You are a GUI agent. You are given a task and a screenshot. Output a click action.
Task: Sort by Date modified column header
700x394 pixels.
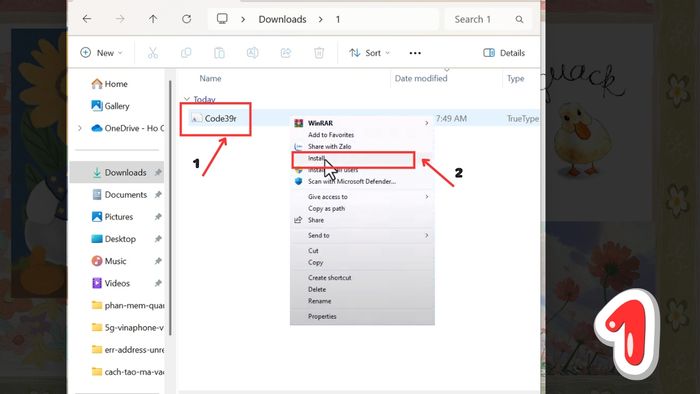[421, 79]
